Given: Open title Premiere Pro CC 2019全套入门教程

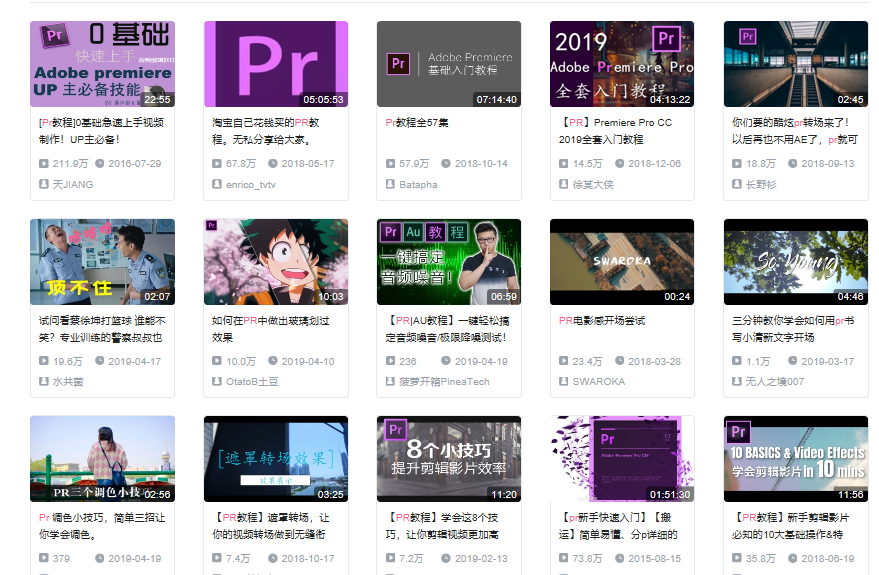Looking at the screenshot, I should [x=616, y=131].
